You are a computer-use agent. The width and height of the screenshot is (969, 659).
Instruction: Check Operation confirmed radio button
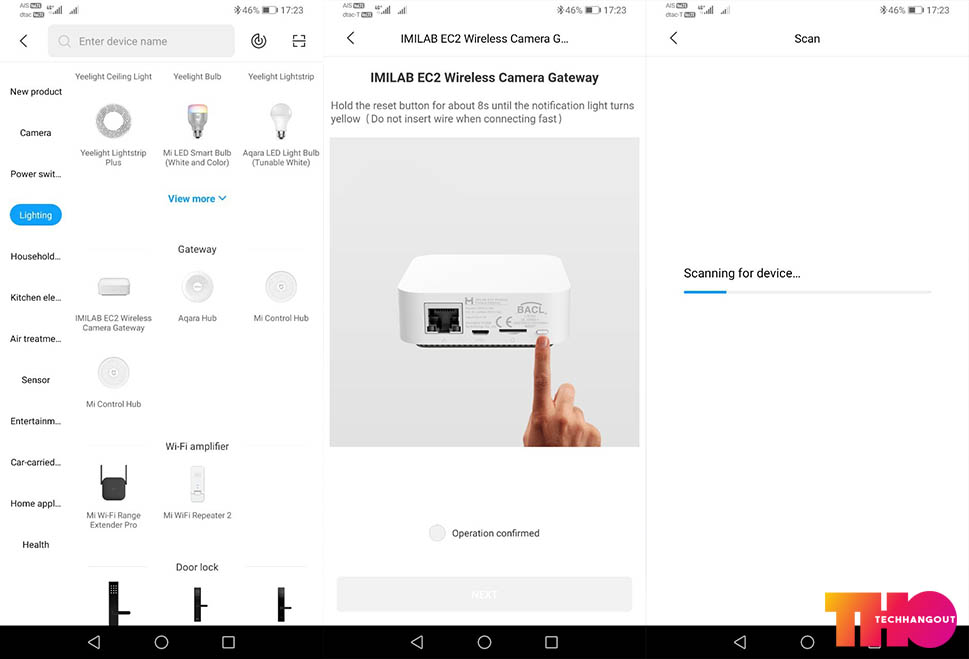(437, 533)
